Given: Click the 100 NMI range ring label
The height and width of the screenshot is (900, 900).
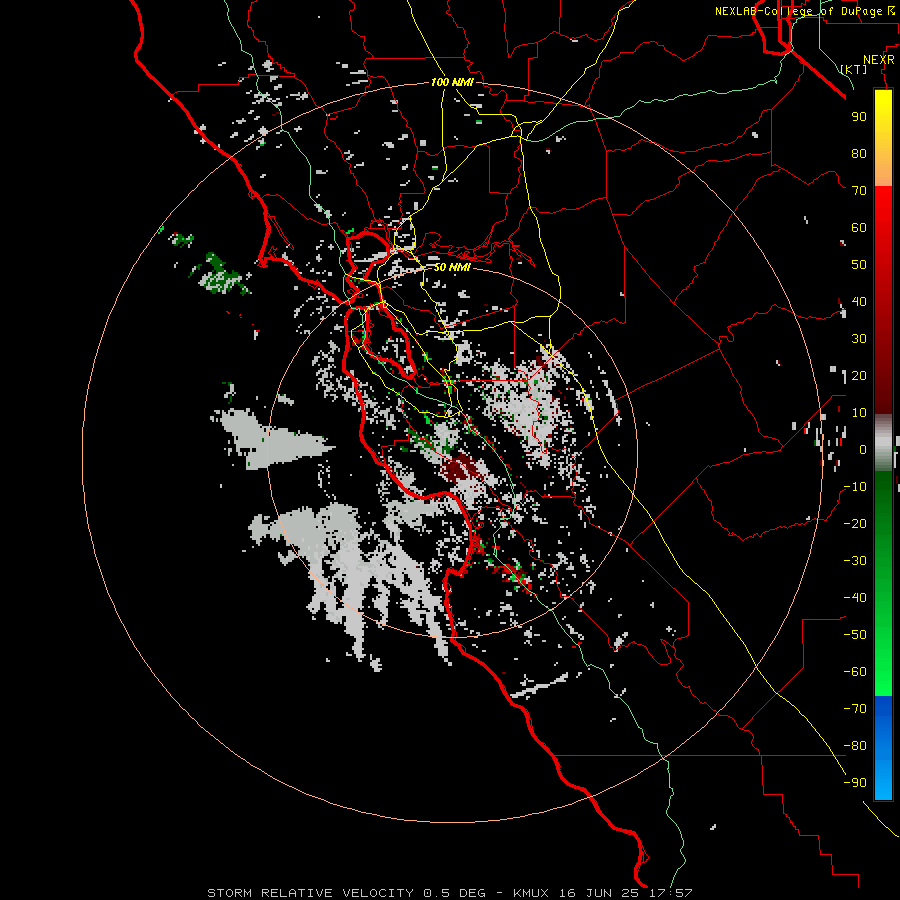Looking at the screenshot, I should pos(452,83).
